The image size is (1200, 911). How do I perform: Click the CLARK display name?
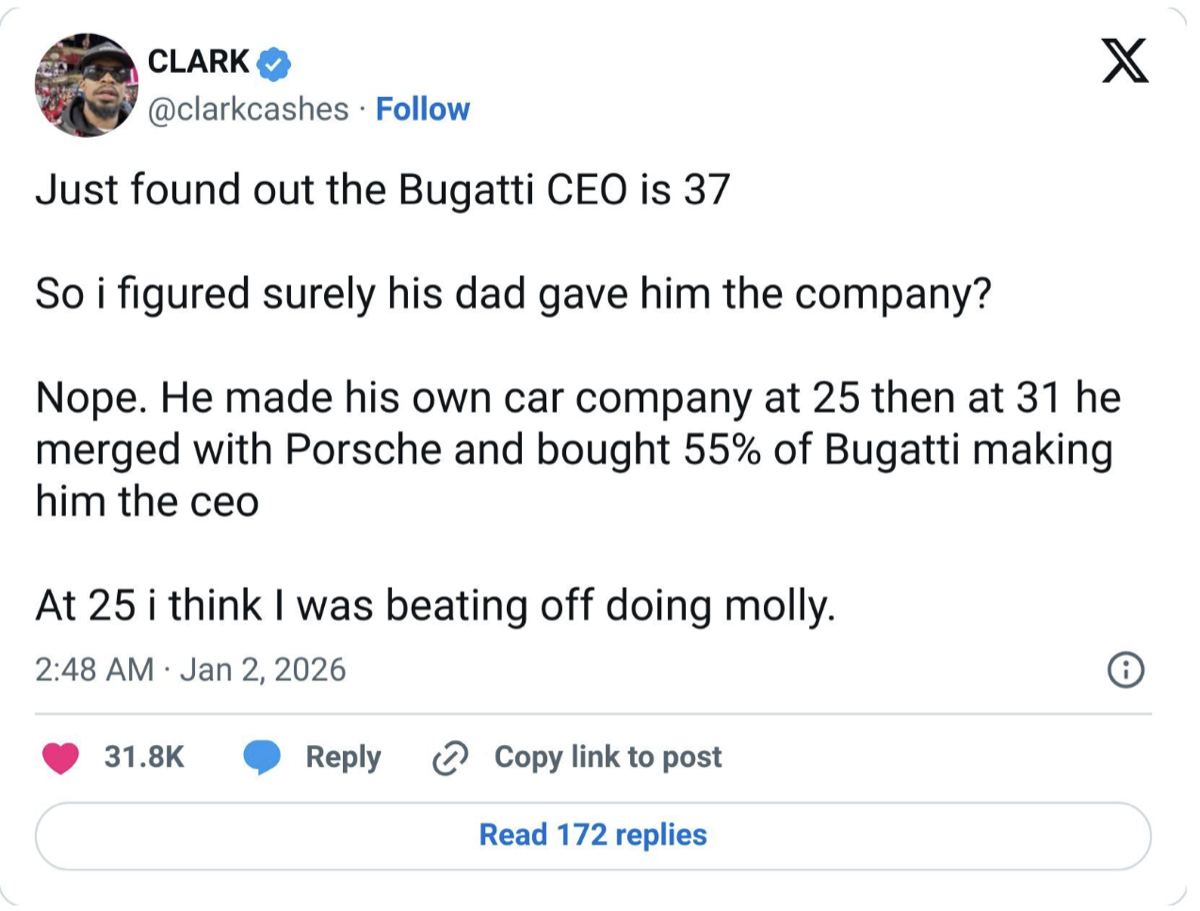click(x=198, y=61)
